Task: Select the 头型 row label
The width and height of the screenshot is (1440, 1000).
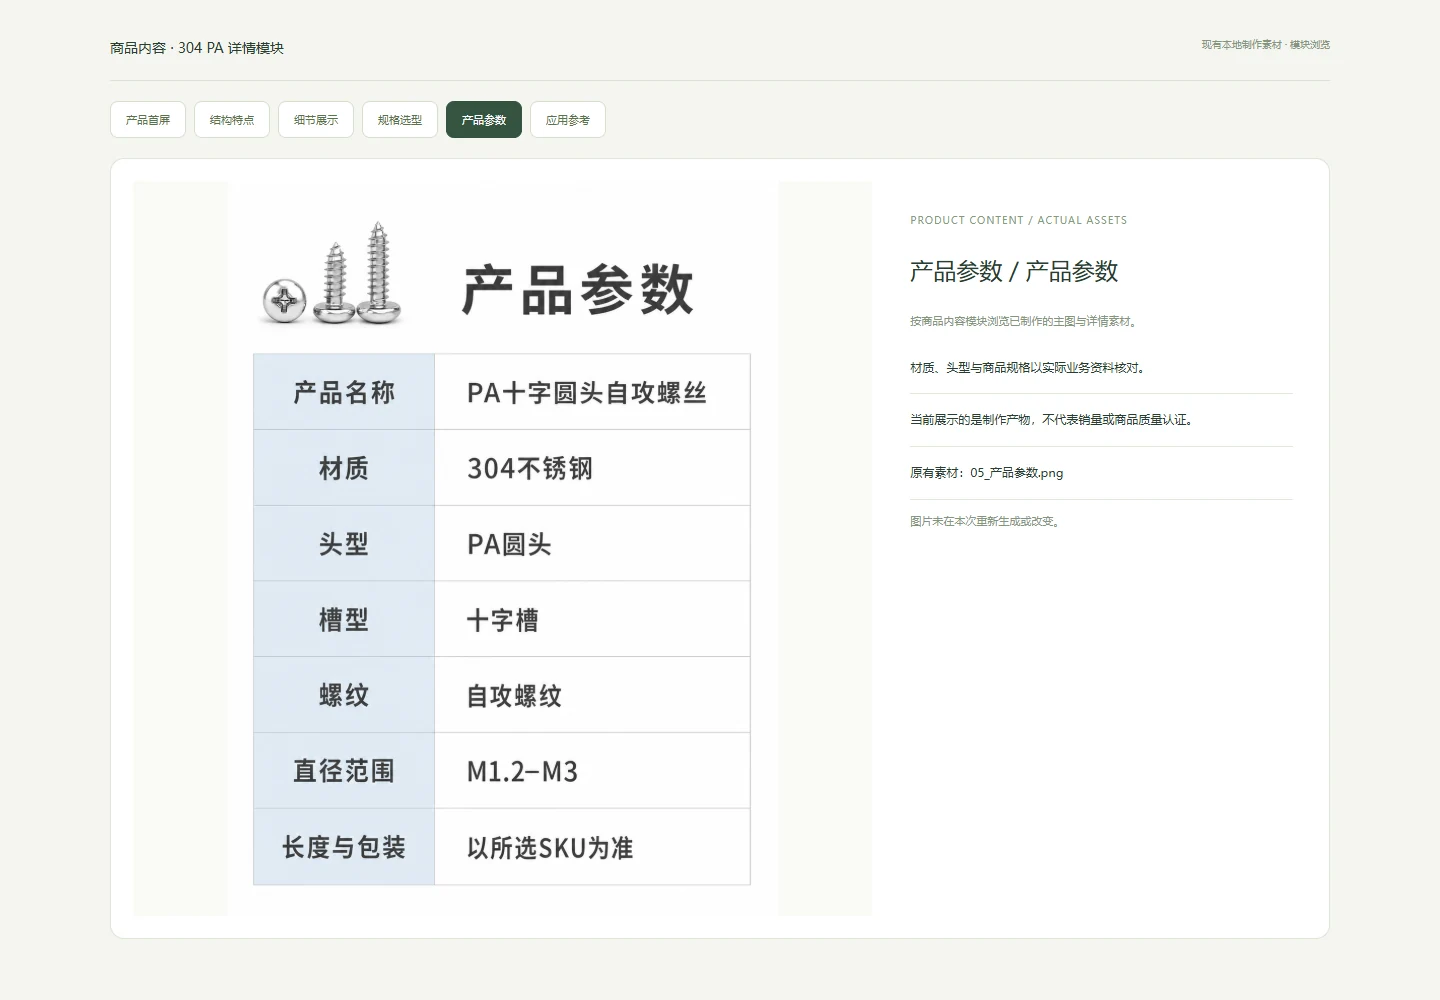Action: pyautogui.click(x=344, y=544)
